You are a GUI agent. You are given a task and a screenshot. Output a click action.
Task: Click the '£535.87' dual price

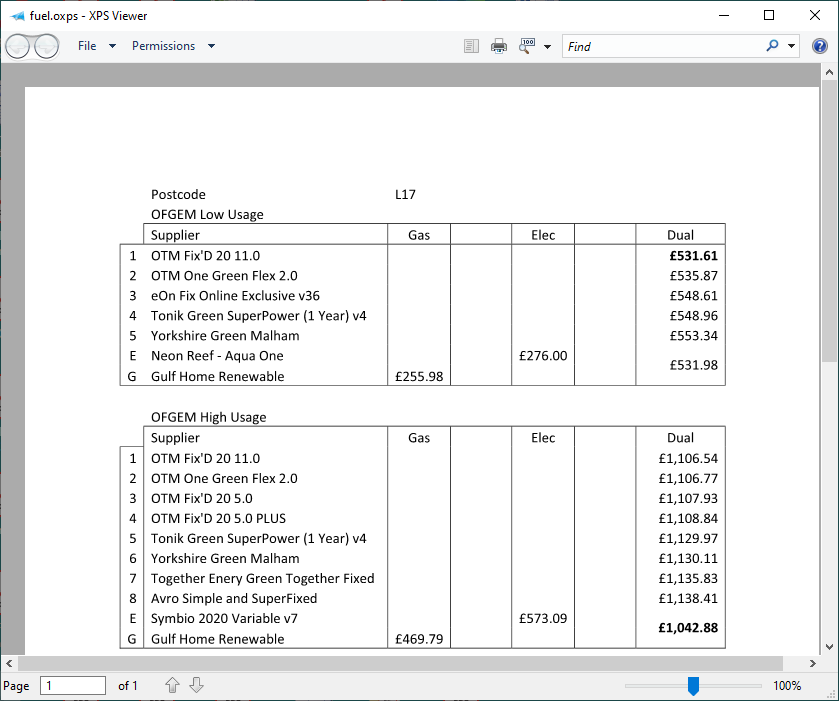[693, 276]
